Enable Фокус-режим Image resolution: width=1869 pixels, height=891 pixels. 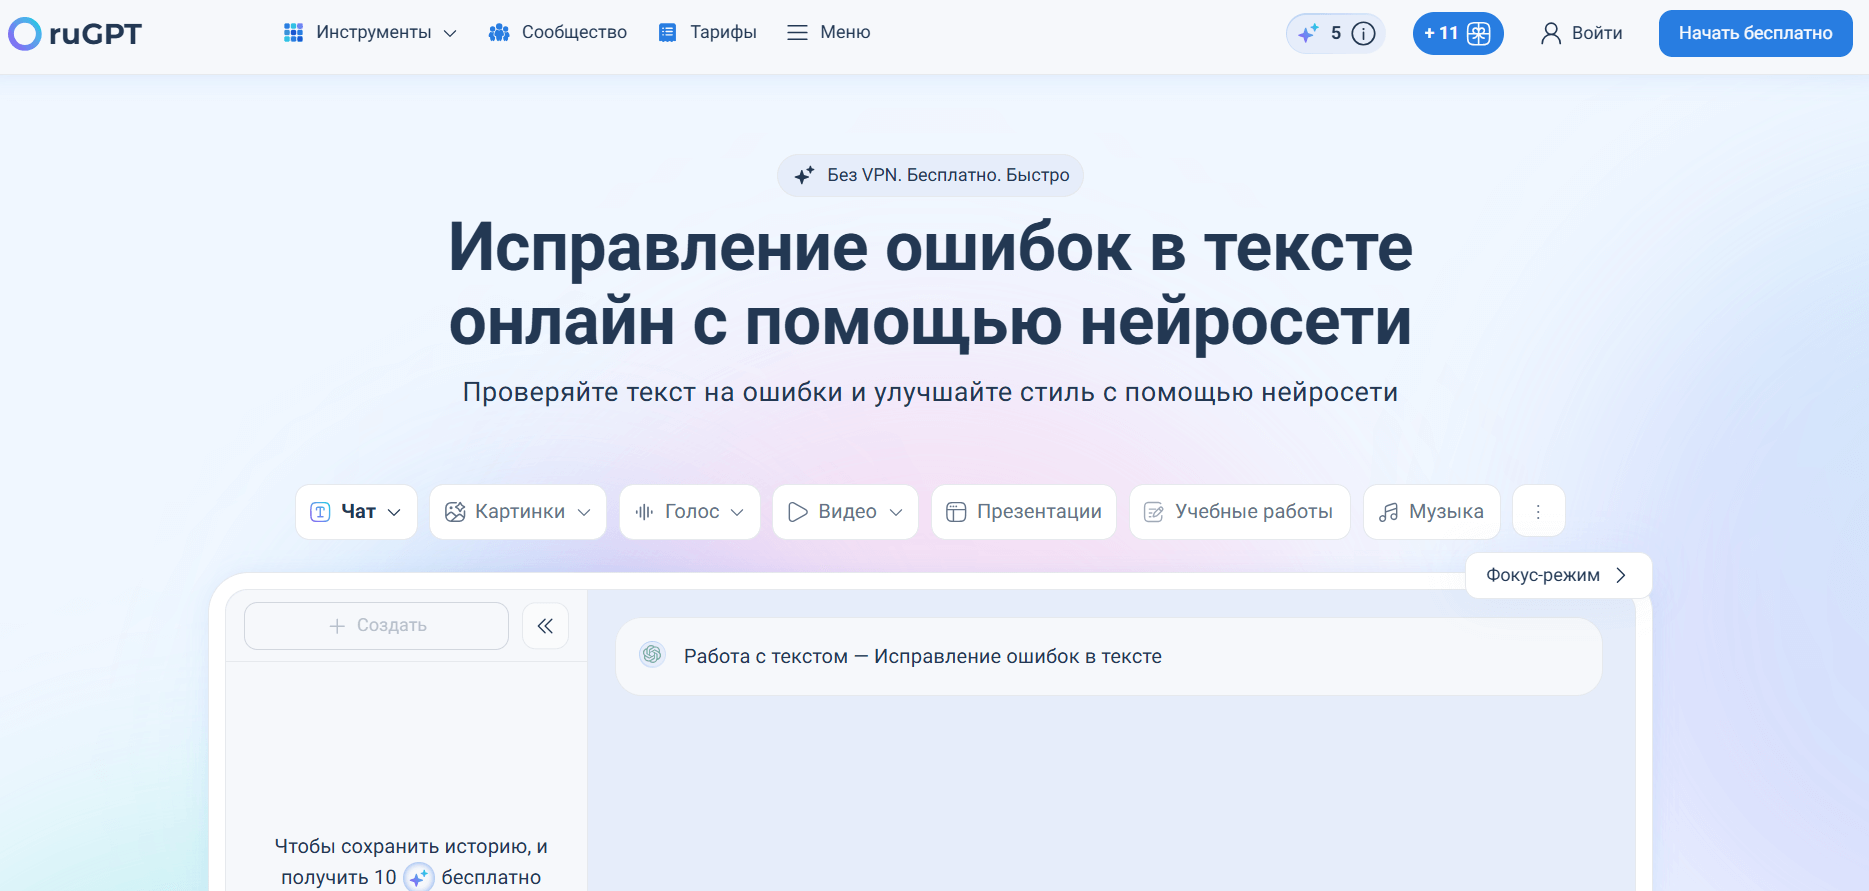click(1557, 576)
